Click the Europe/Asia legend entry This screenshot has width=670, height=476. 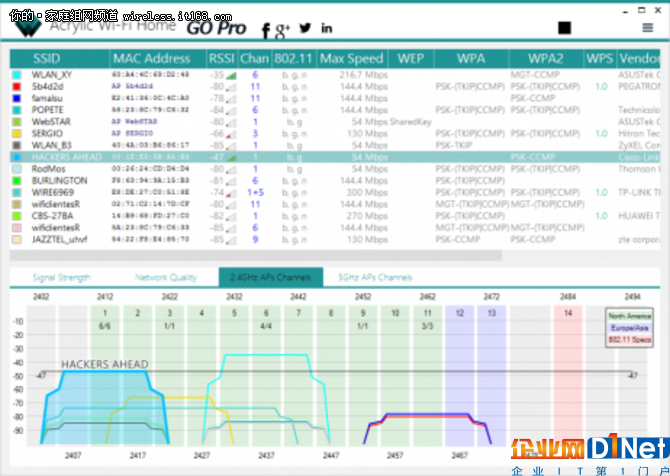tap(629, 328)
